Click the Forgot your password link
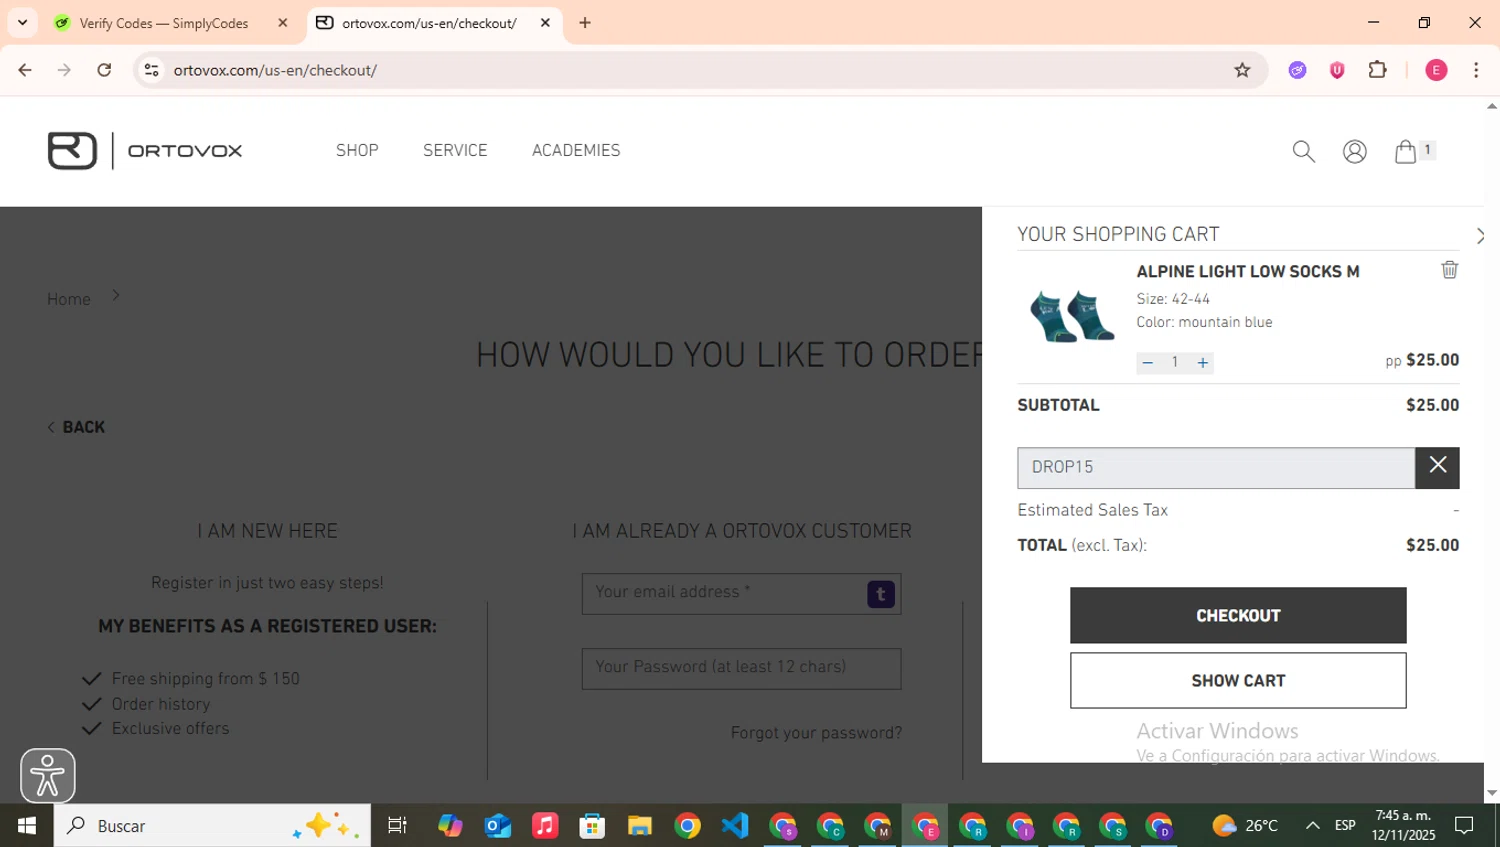This screenshot has height=847, width=1500. pos(816,733)
